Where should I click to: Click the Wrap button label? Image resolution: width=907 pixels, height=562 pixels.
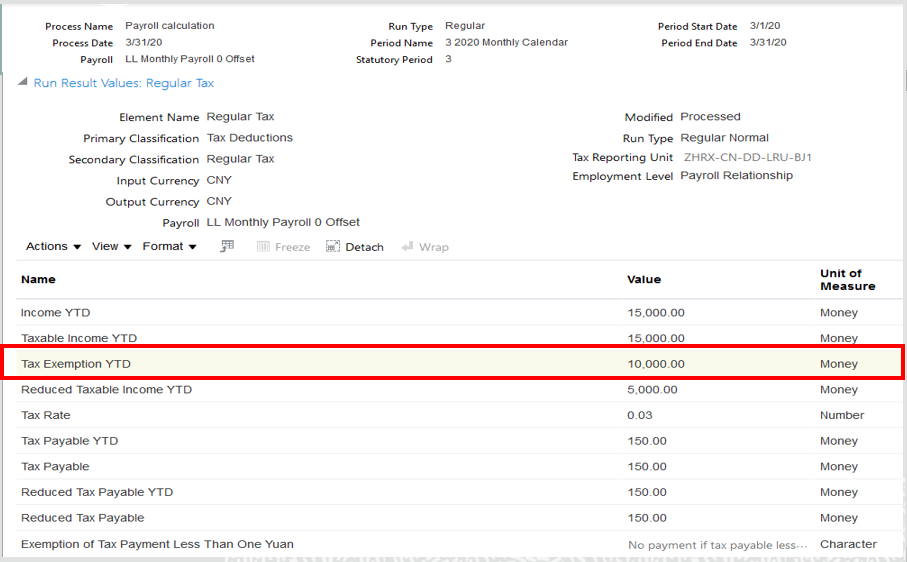[434, 247]
